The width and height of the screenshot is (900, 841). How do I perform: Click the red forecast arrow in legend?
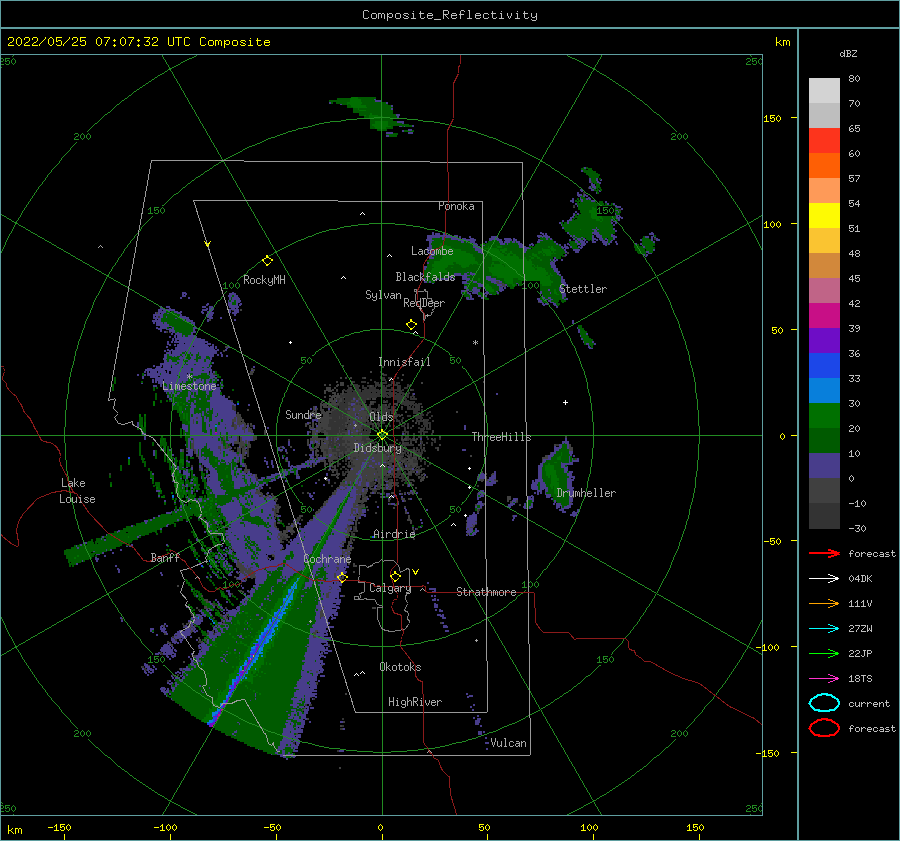pos(824,553)
